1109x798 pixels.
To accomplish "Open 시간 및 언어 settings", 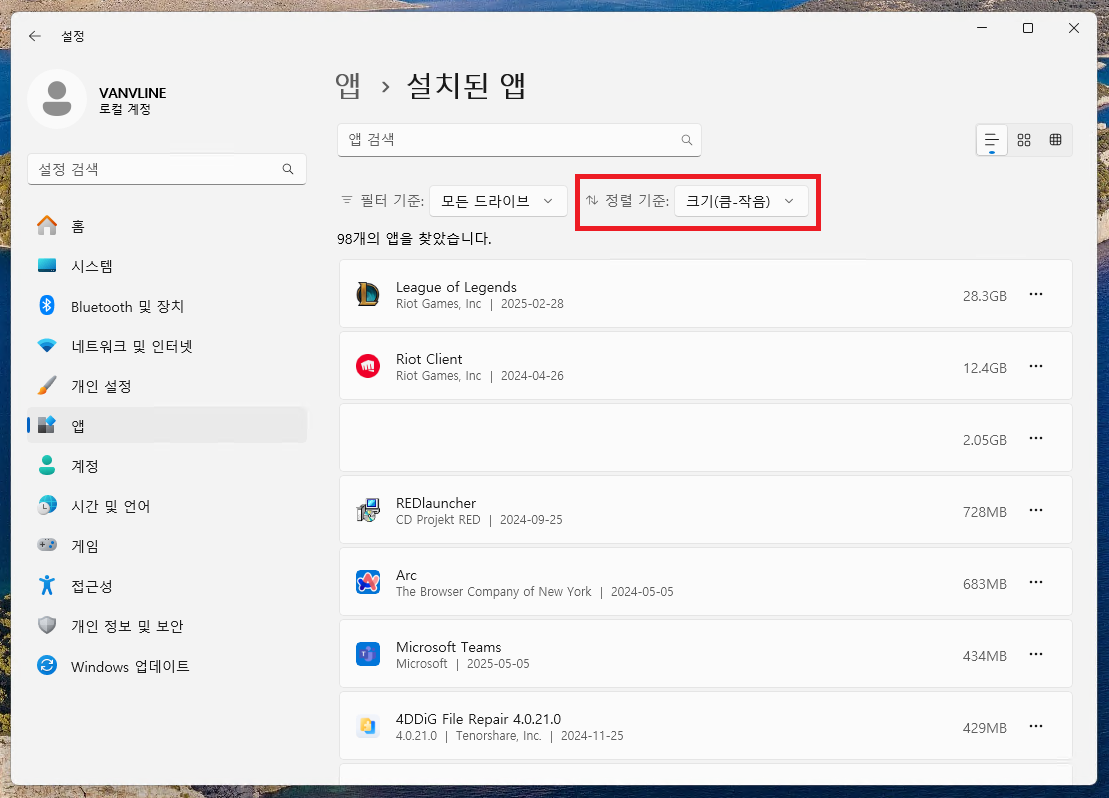I will (x=167, y=507).
